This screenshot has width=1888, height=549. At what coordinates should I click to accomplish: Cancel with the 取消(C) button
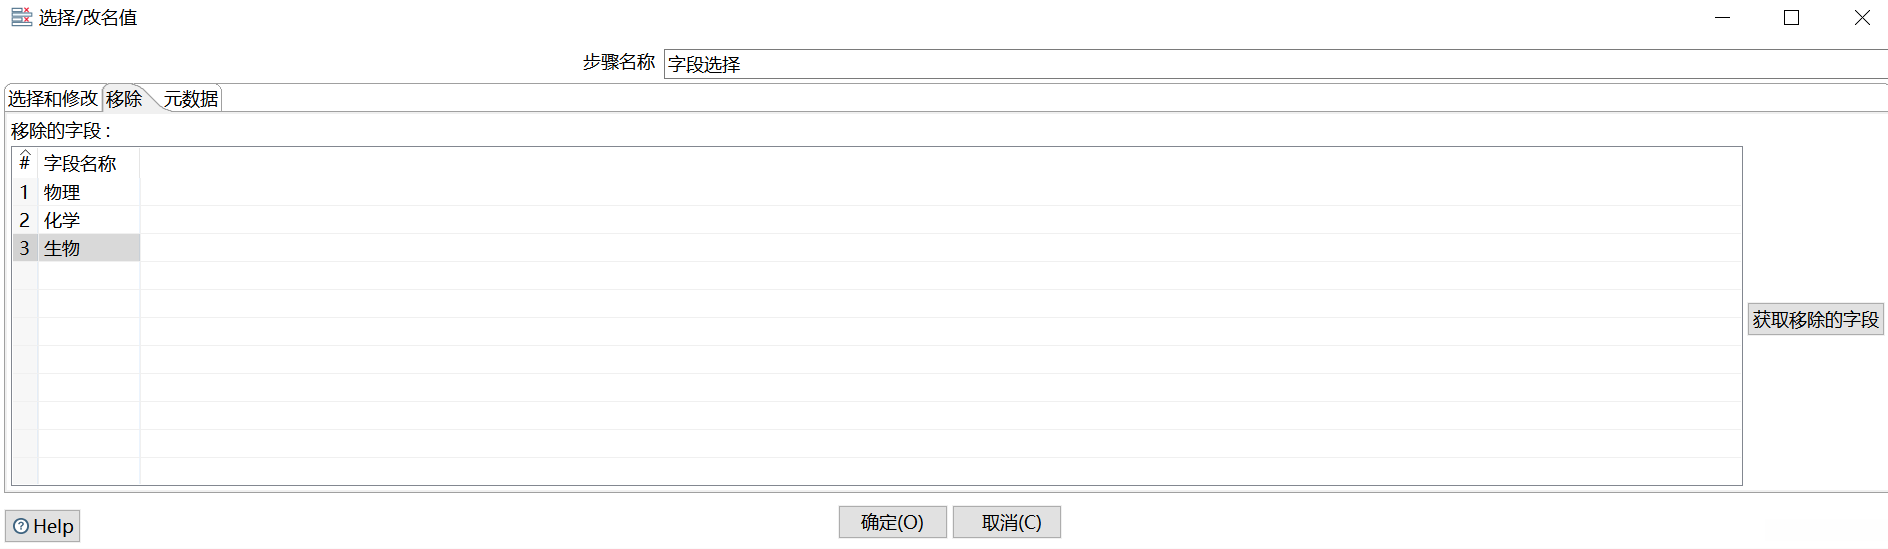pos(1006,522)
